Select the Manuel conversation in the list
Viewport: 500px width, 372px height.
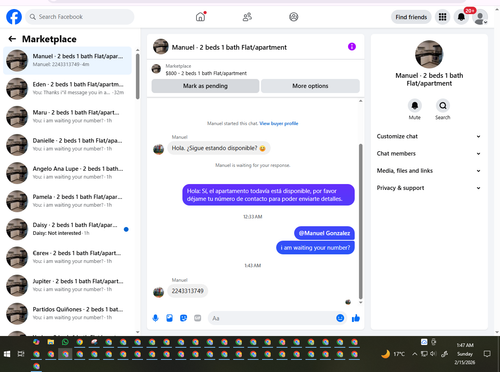tap(68, 60)
